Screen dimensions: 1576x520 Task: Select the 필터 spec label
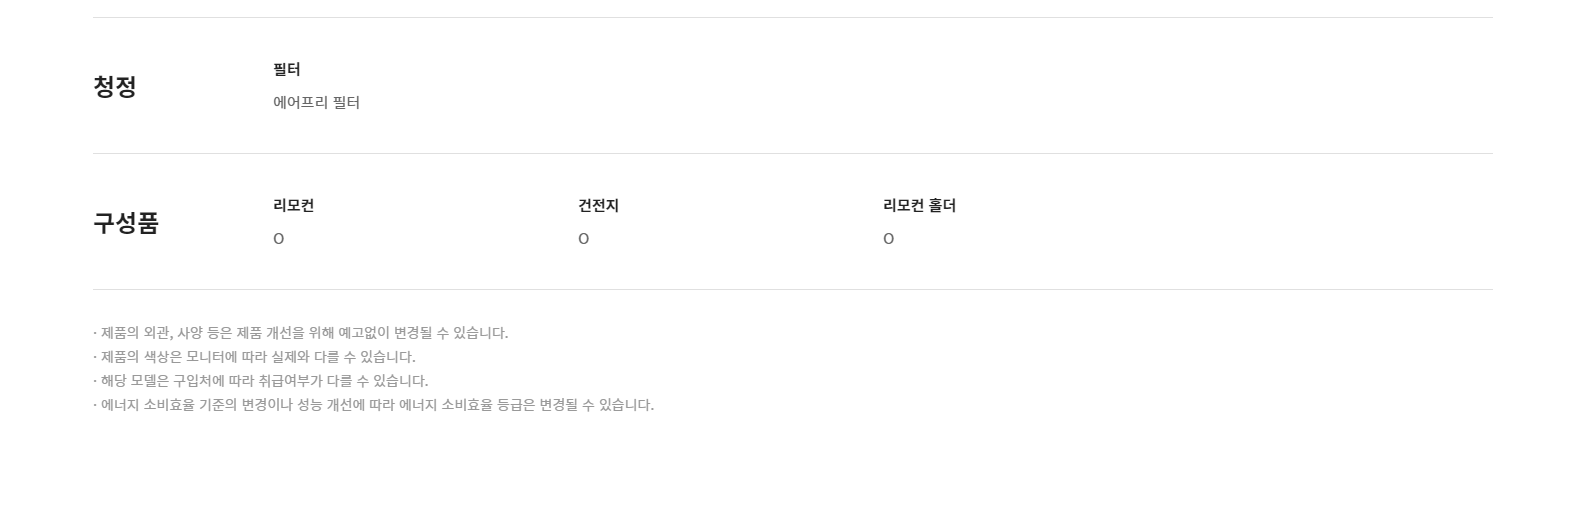(287, 69)
